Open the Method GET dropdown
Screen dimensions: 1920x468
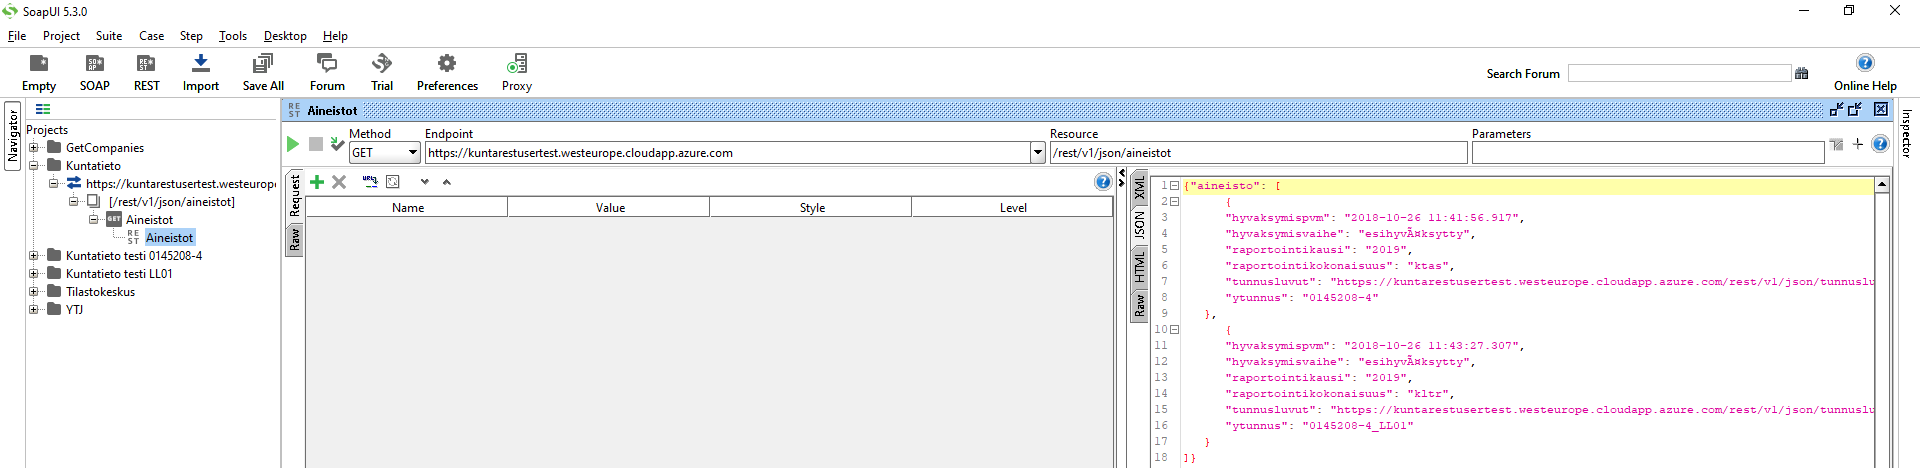(x=412, y=153)
